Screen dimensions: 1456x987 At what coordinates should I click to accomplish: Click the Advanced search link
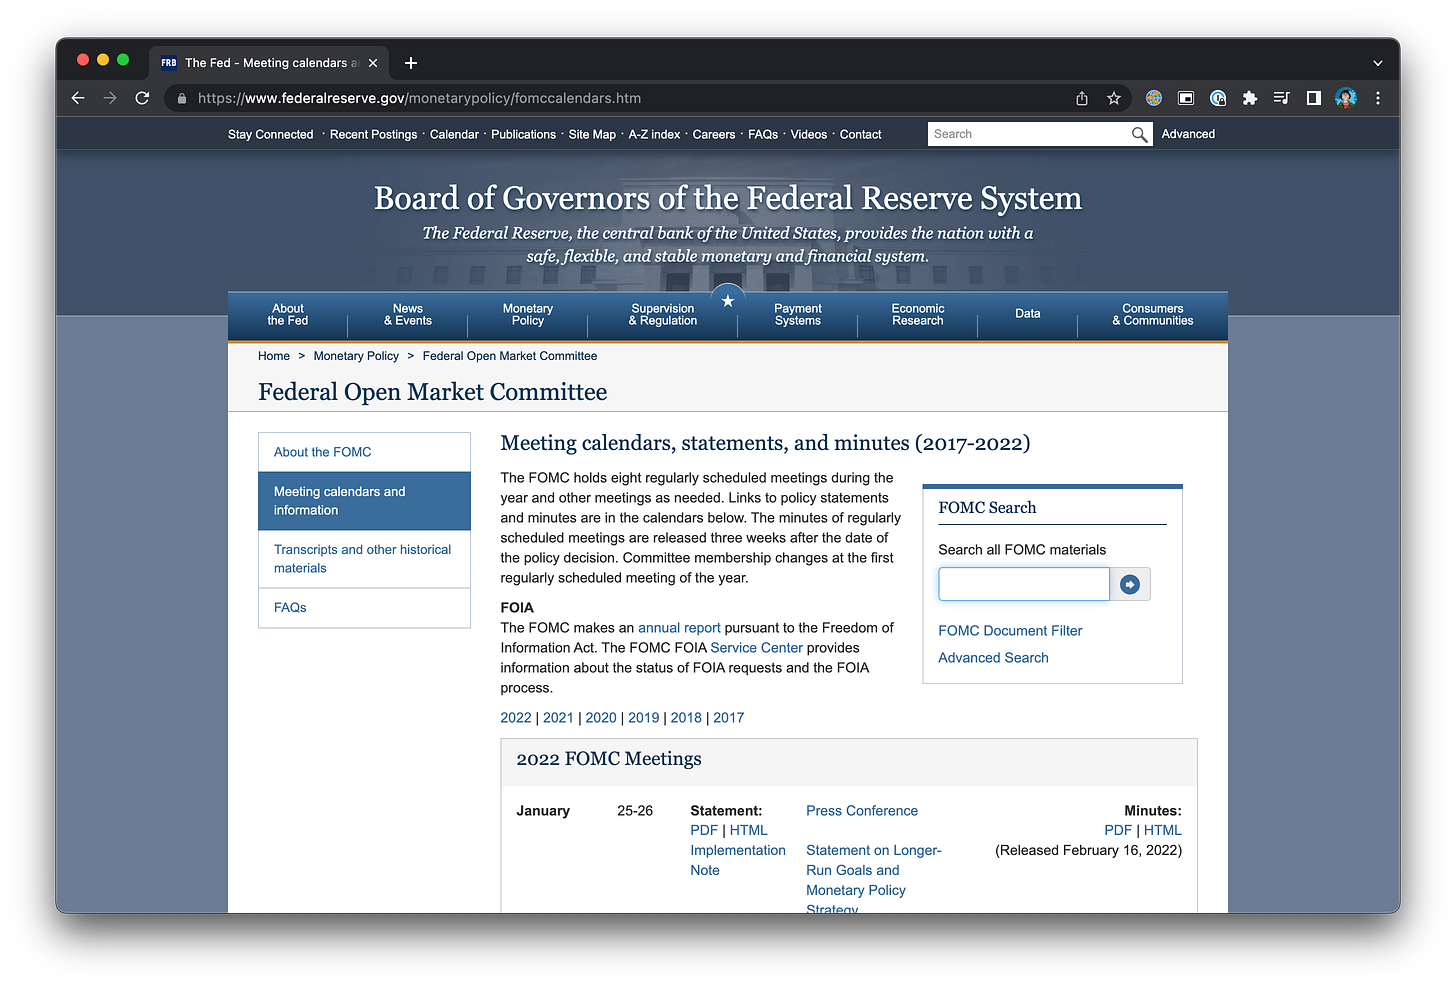[1188, 134]
